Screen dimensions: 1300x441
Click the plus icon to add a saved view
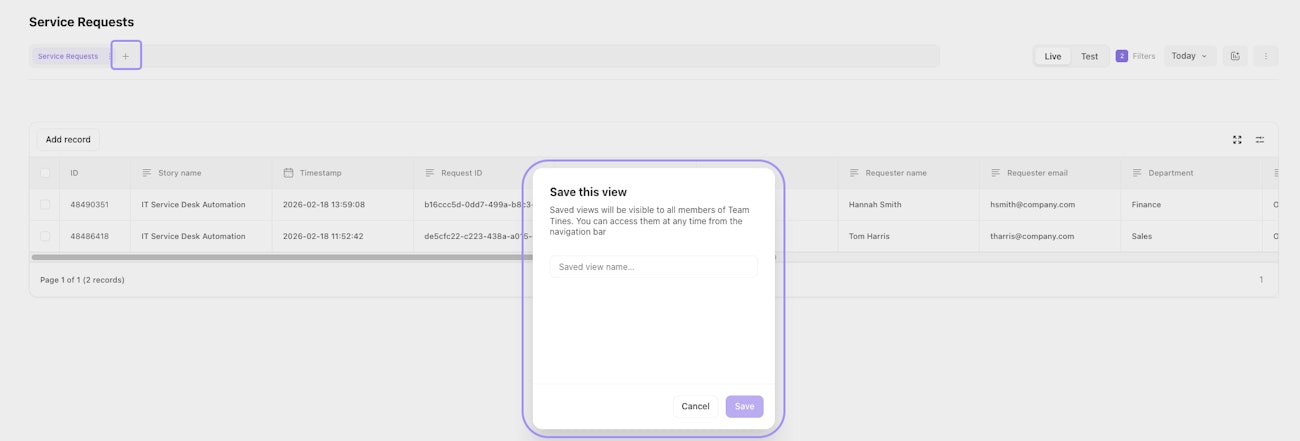click(125, 56)
